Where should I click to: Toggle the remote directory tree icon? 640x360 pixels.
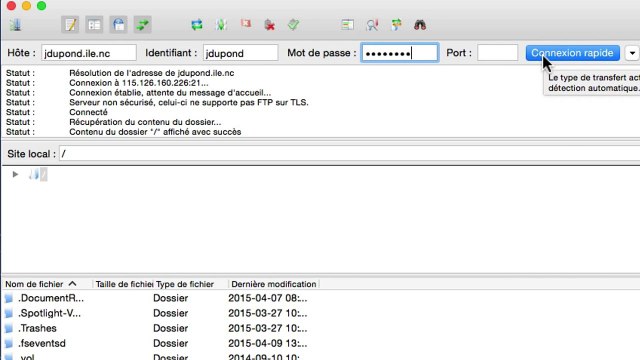(x=119, y=25)
